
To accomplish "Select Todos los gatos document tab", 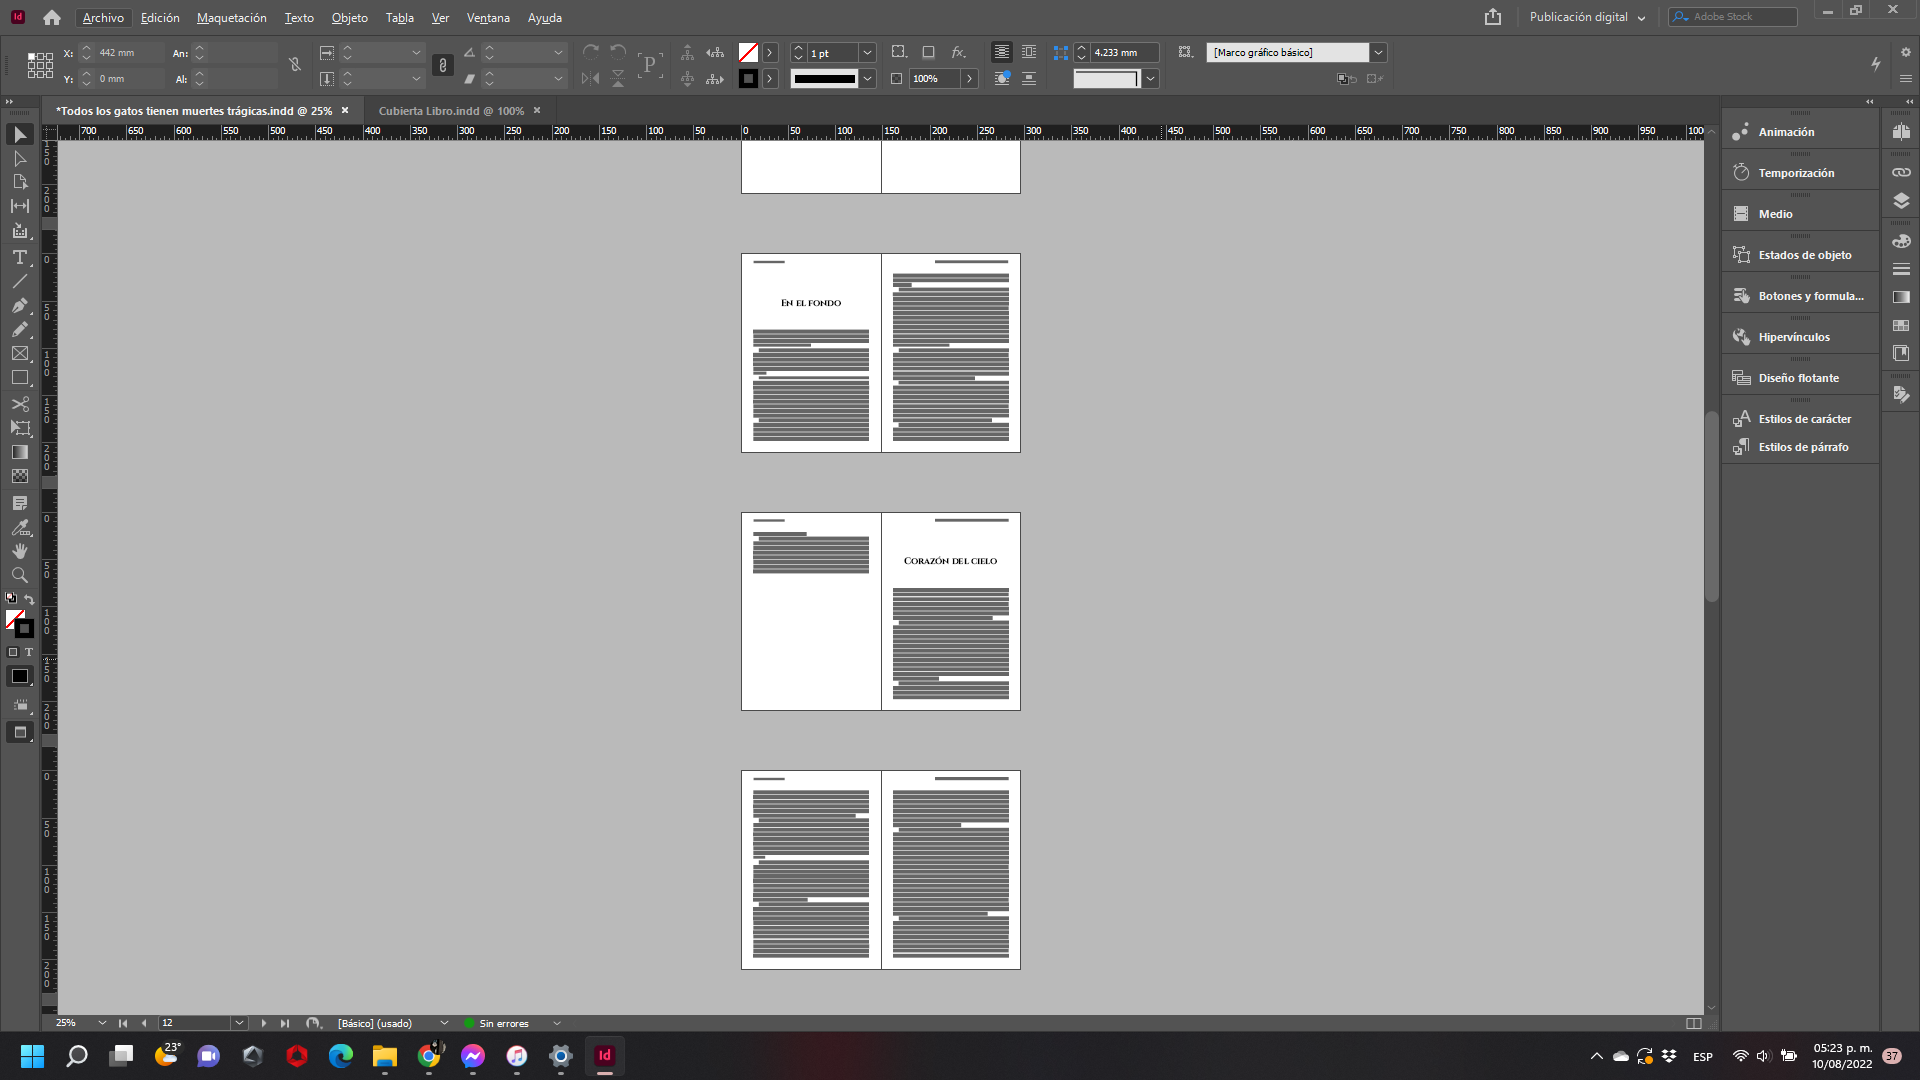I will pyautogui.click(x=194, y=111).
